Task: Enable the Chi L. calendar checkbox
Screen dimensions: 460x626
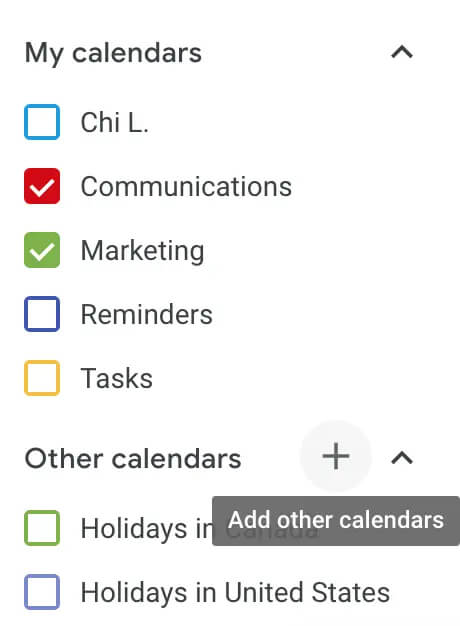Action: (x=42, y=122)
